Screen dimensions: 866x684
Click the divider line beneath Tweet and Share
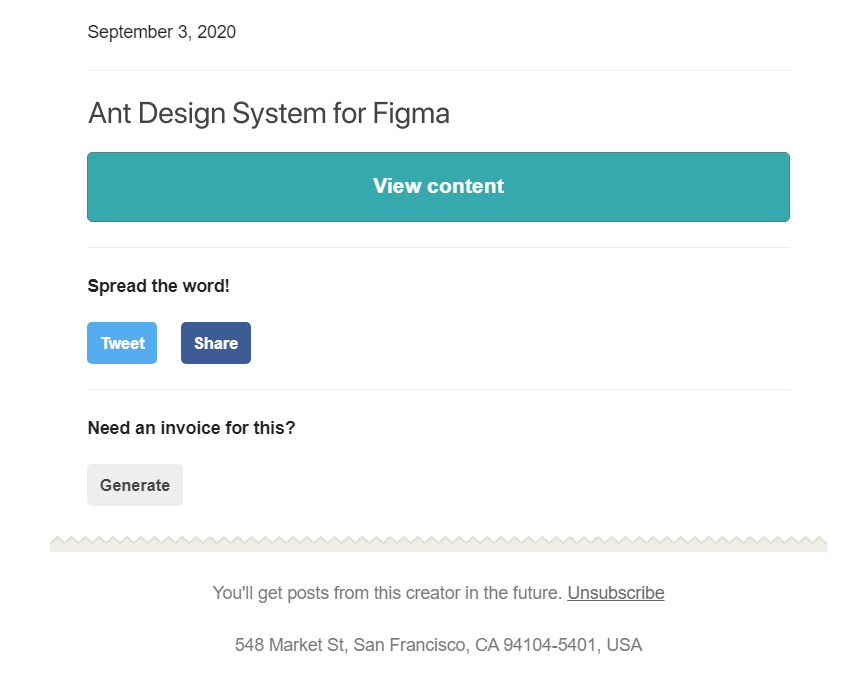[439, 390]
